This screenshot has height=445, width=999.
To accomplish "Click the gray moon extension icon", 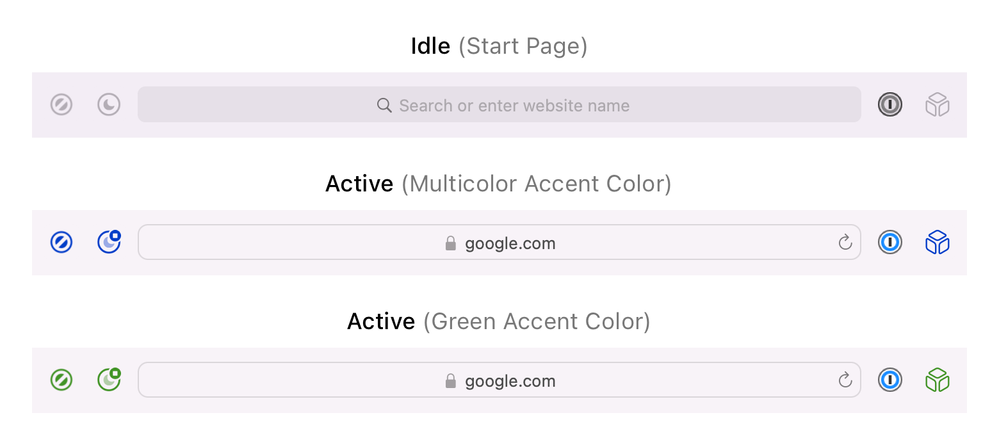I will (109, 105).
